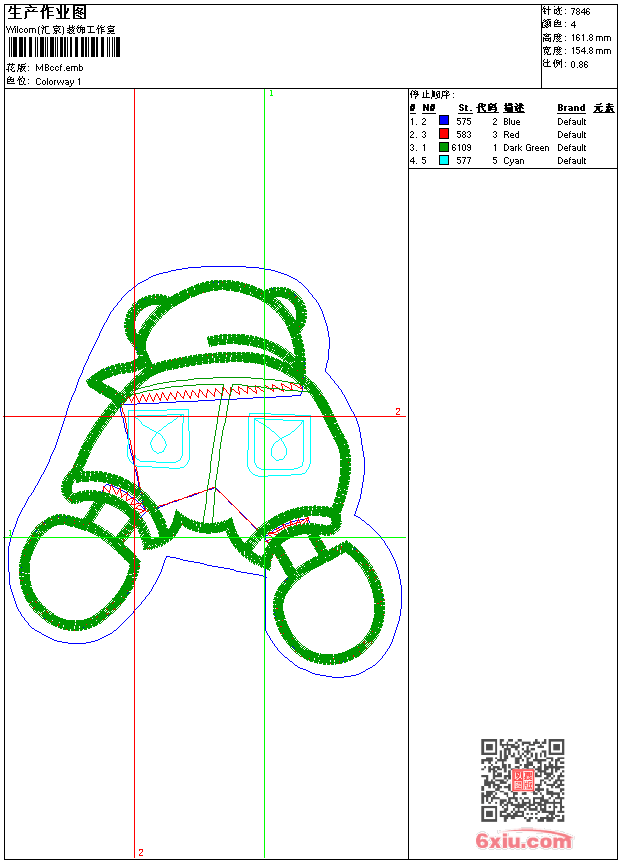Click the left cyan pocket shape in the design
The height and width of the screenshot is (860, 620).
(158, 437)
